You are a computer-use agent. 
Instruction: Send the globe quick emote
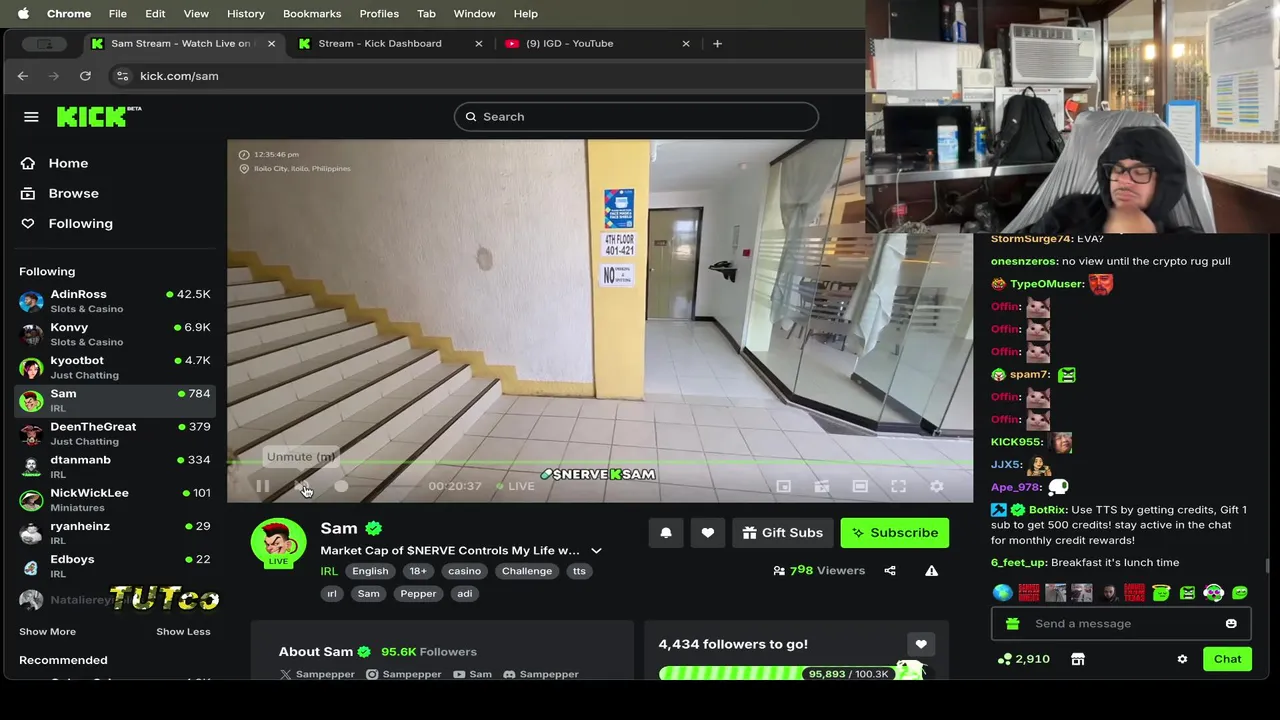1002,592
